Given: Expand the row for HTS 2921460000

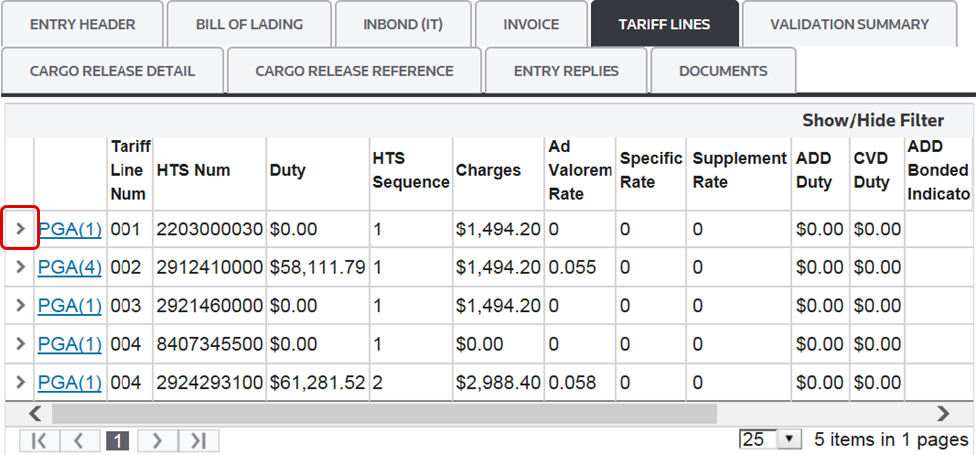Looking at the screenshot, I should click(x=20, y=305).
